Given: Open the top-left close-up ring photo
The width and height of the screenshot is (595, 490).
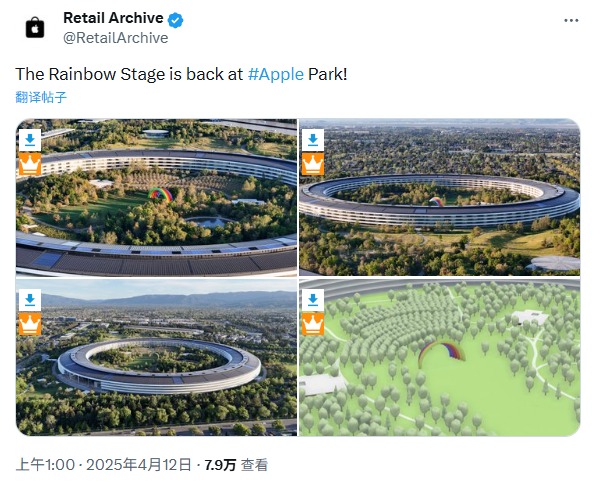Looking at the screenshot, I should (x=156, y=197).
